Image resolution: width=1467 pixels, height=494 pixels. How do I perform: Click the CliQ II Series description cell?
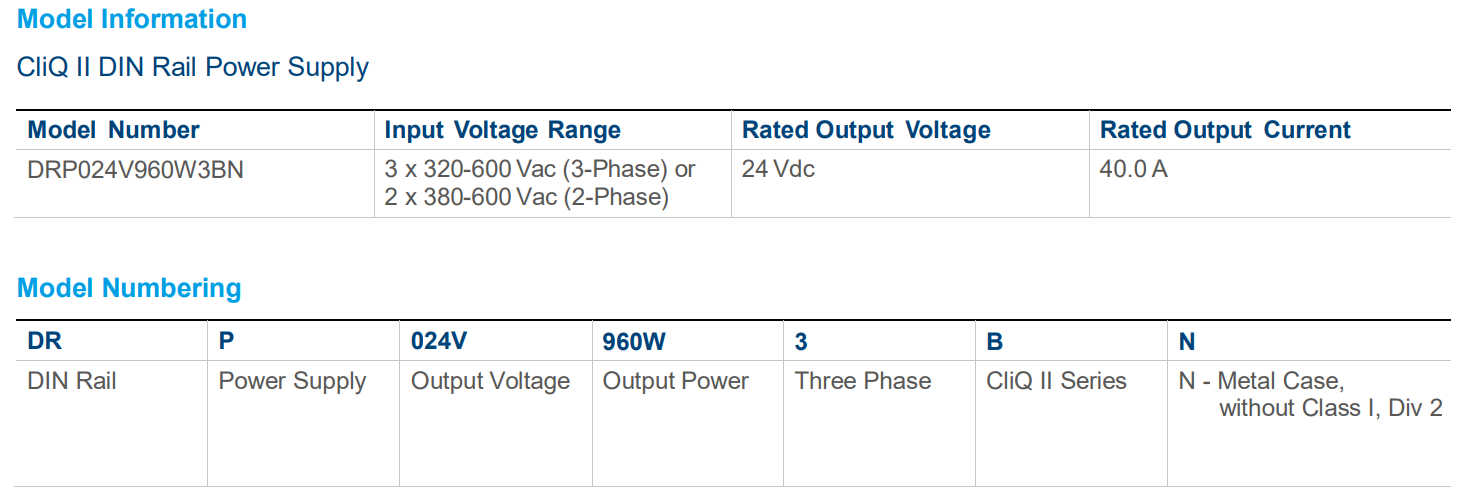coord(1056,381)
